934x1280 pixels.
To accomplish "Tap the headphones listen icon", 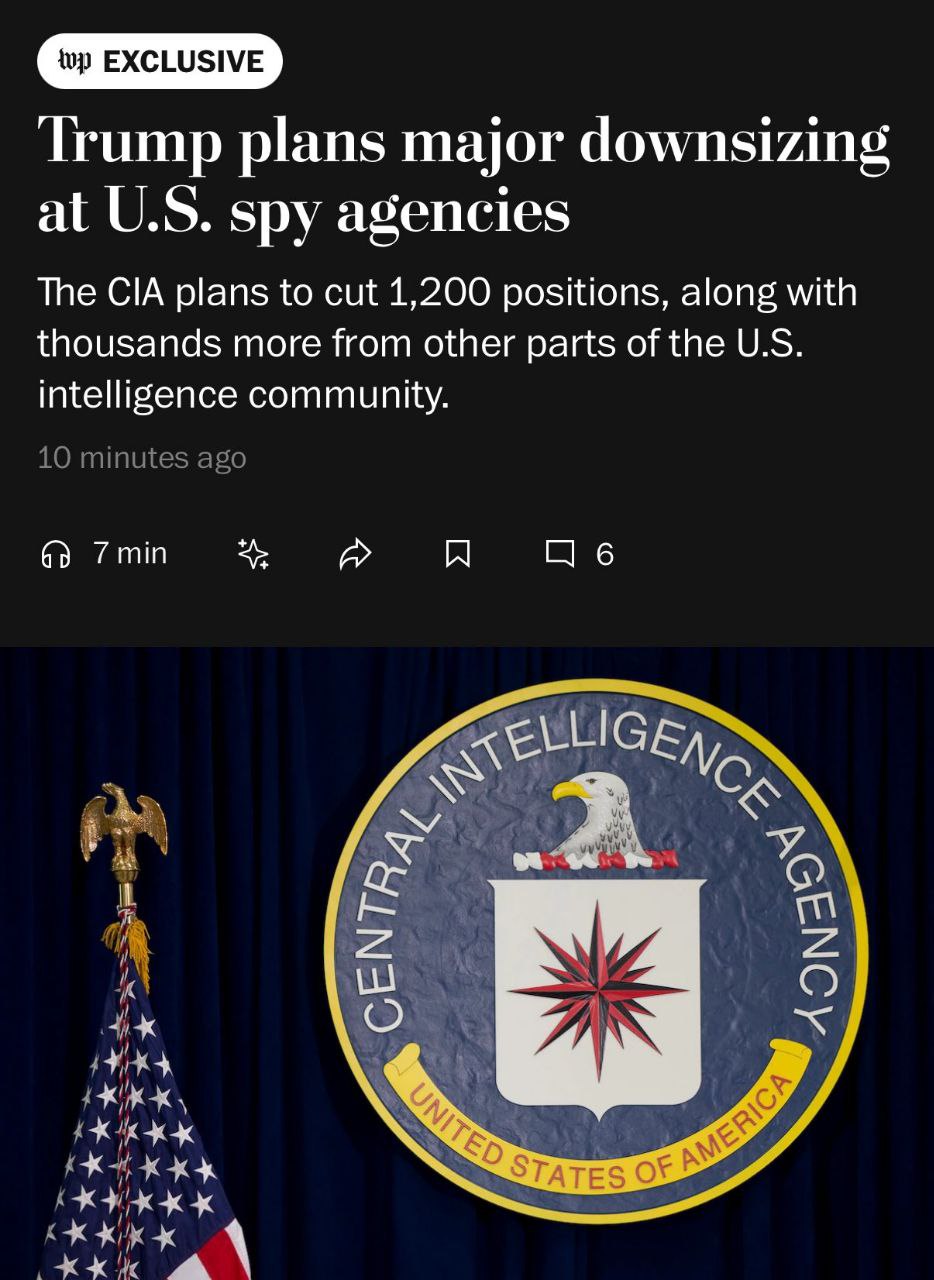I will point(56,553).
